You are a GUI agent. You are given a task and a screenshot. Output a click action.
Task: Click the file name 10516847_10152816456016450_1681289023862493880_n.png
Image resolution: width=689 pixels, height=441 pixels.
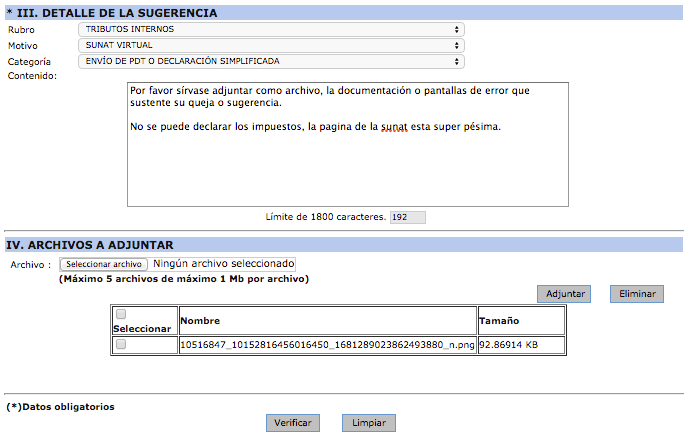(x=327, y=345)
